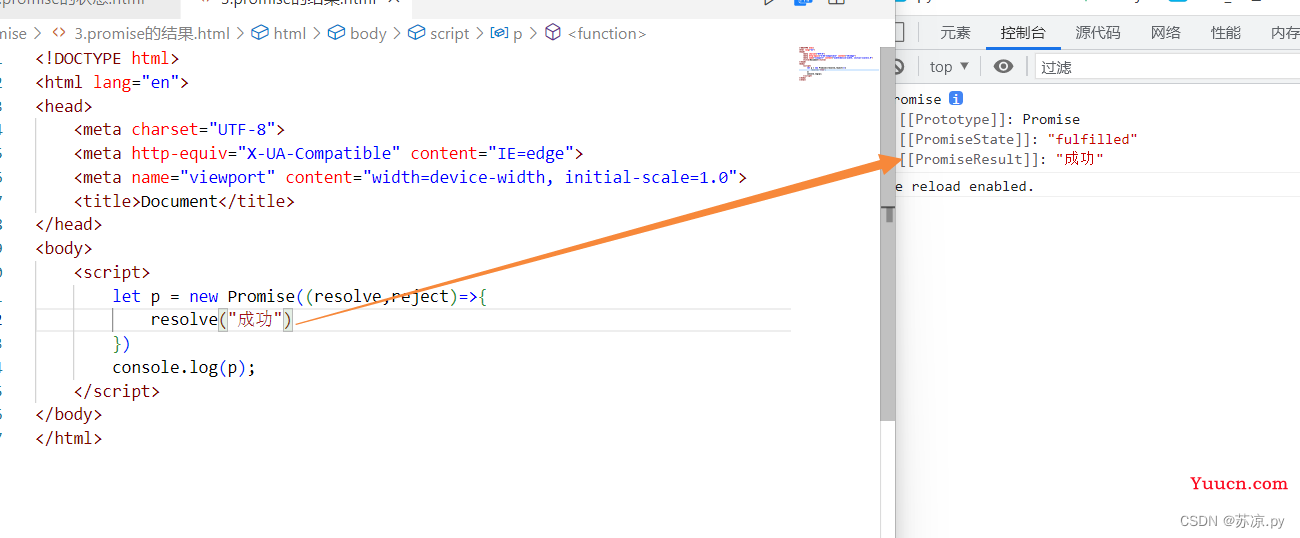1300x538 pixels.
Task: Open the 内存 tab in DevTools
Action: tap(1284, 32)
